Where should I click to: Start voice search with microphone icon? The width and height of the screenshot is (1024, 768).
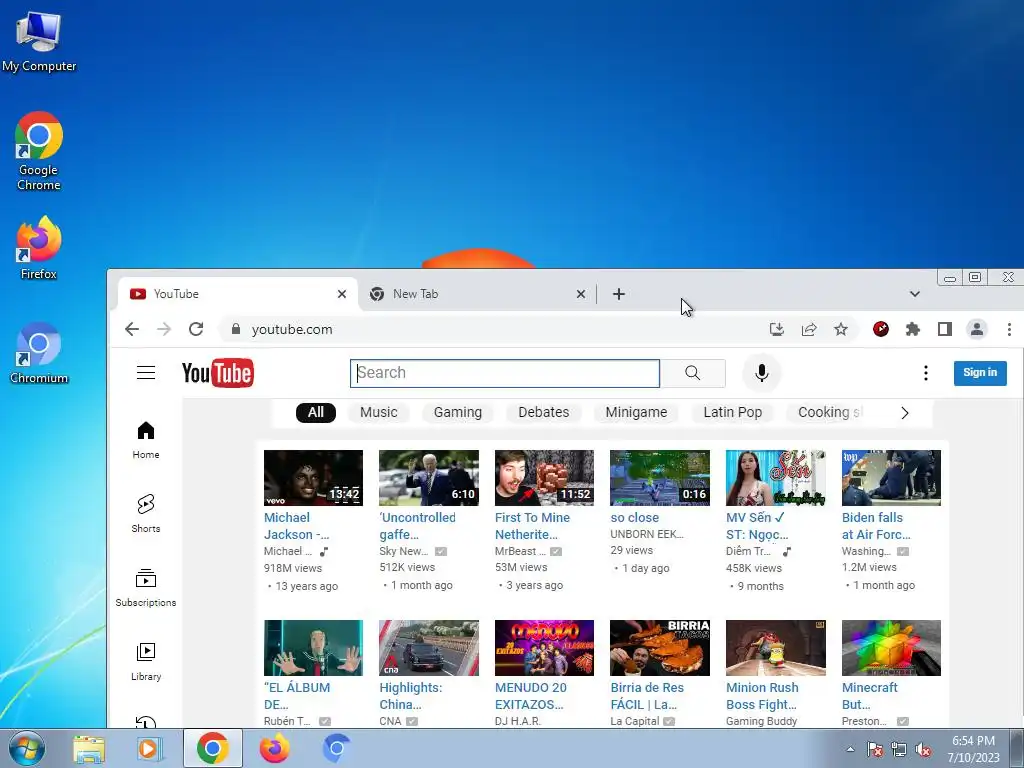click(x=761, y=373)
